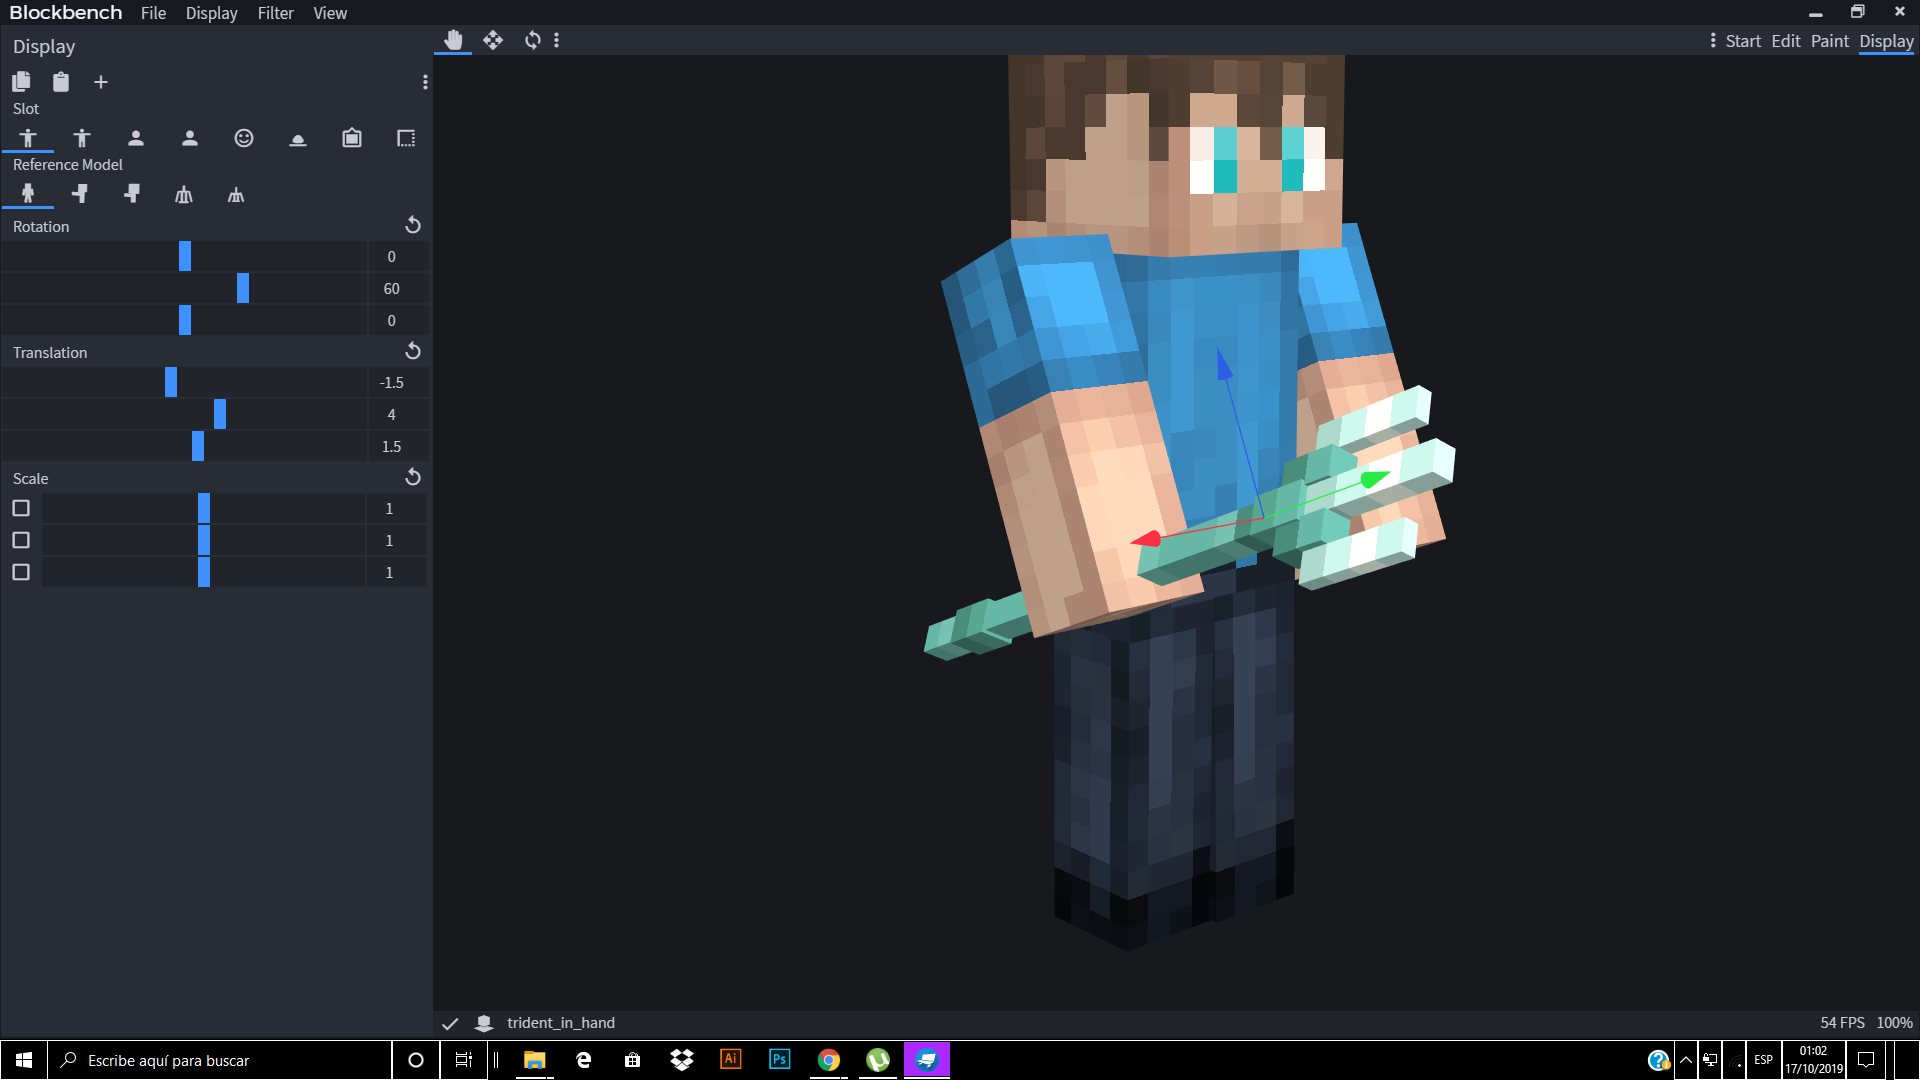Viewport: 1920px width, 1080px height.
Task: Click the plus icon to add preset
Action: tap(101, 82)
